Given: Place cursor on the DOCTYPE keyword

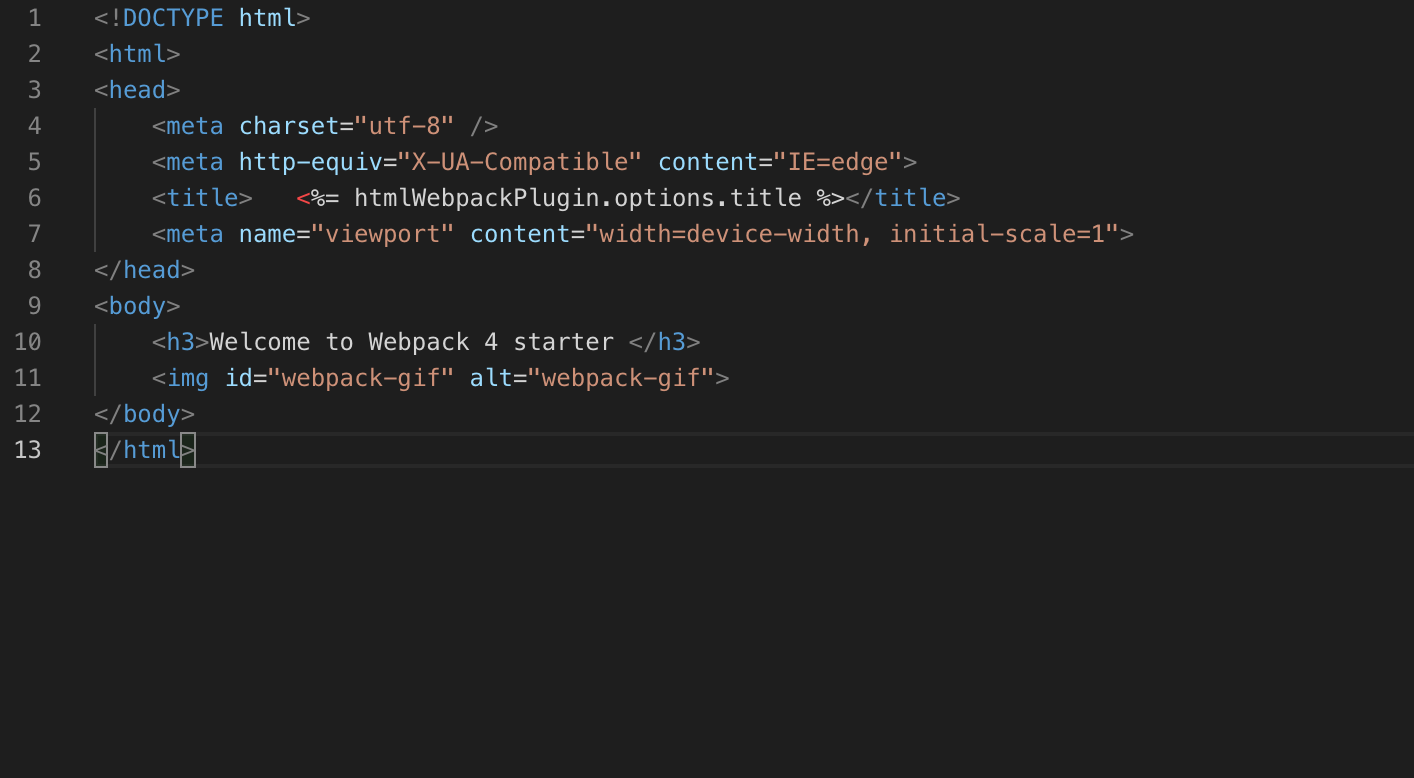Looking at the screenshot, I should (173, 18).
